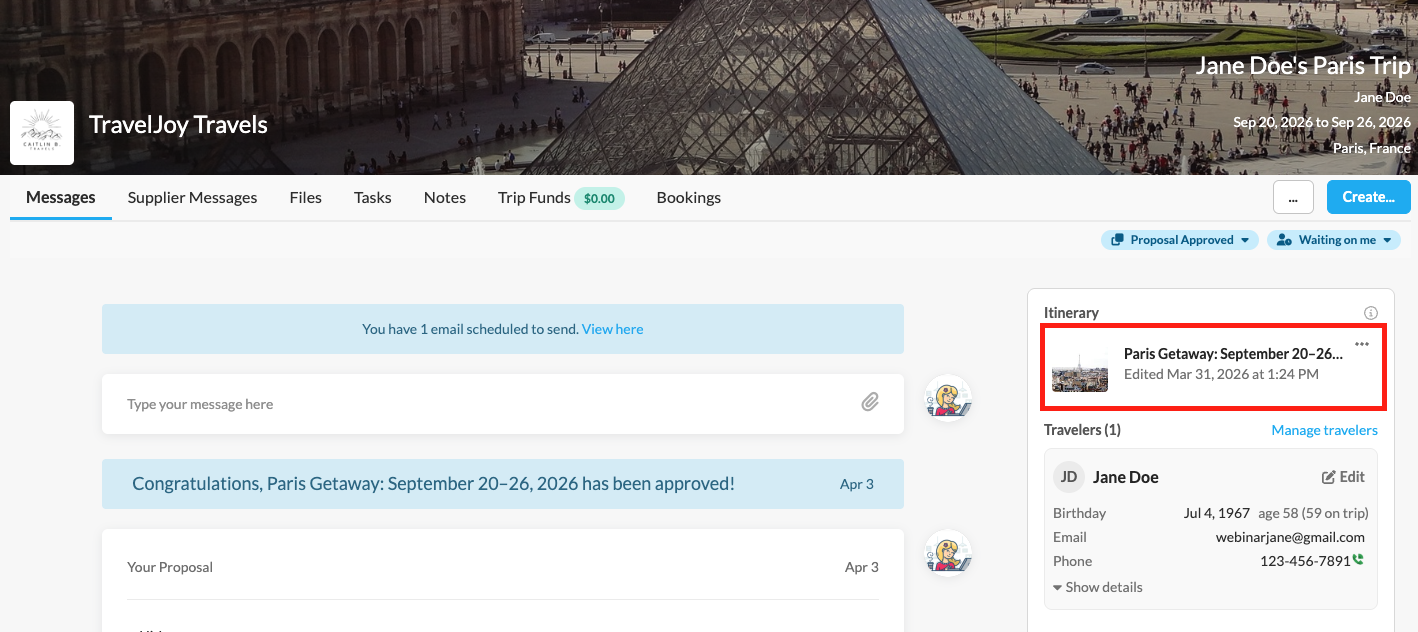Screen dimensions: 1418x632
Task: Click the JD traveler initials badge
Action: pos(1069,477)
